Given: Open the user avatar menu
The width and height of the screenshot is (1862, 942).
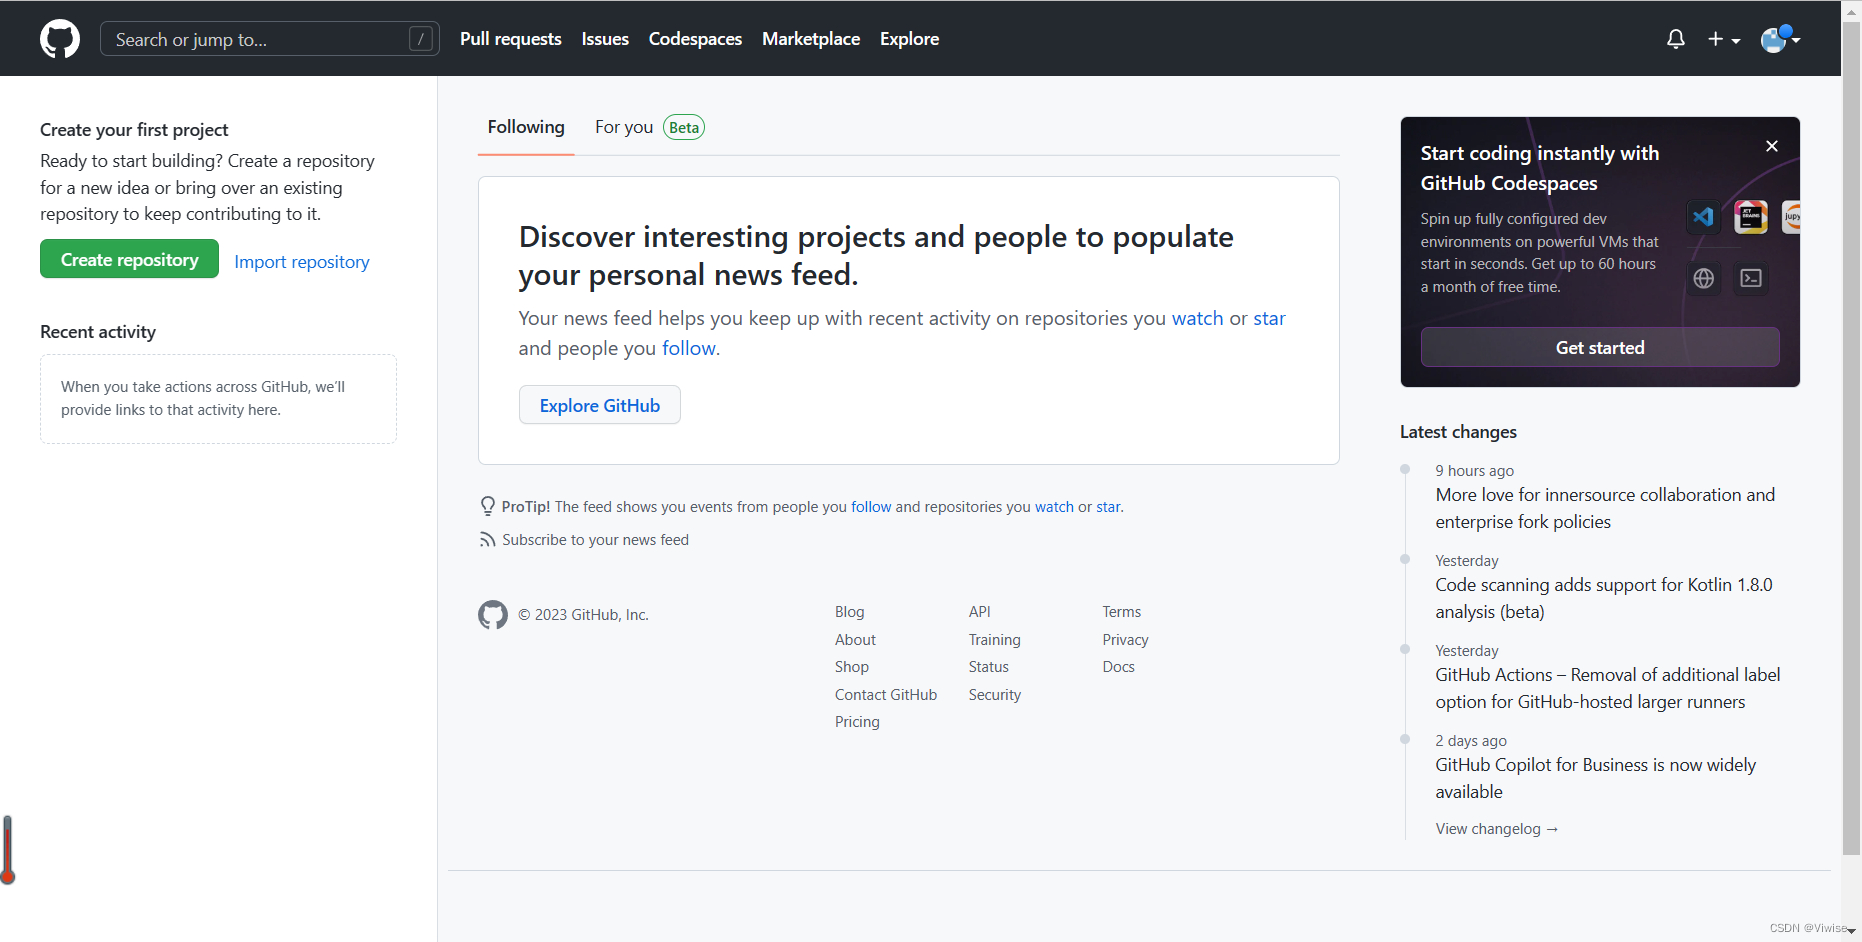Looking at the screenshot, I should tap(1780, 39).
